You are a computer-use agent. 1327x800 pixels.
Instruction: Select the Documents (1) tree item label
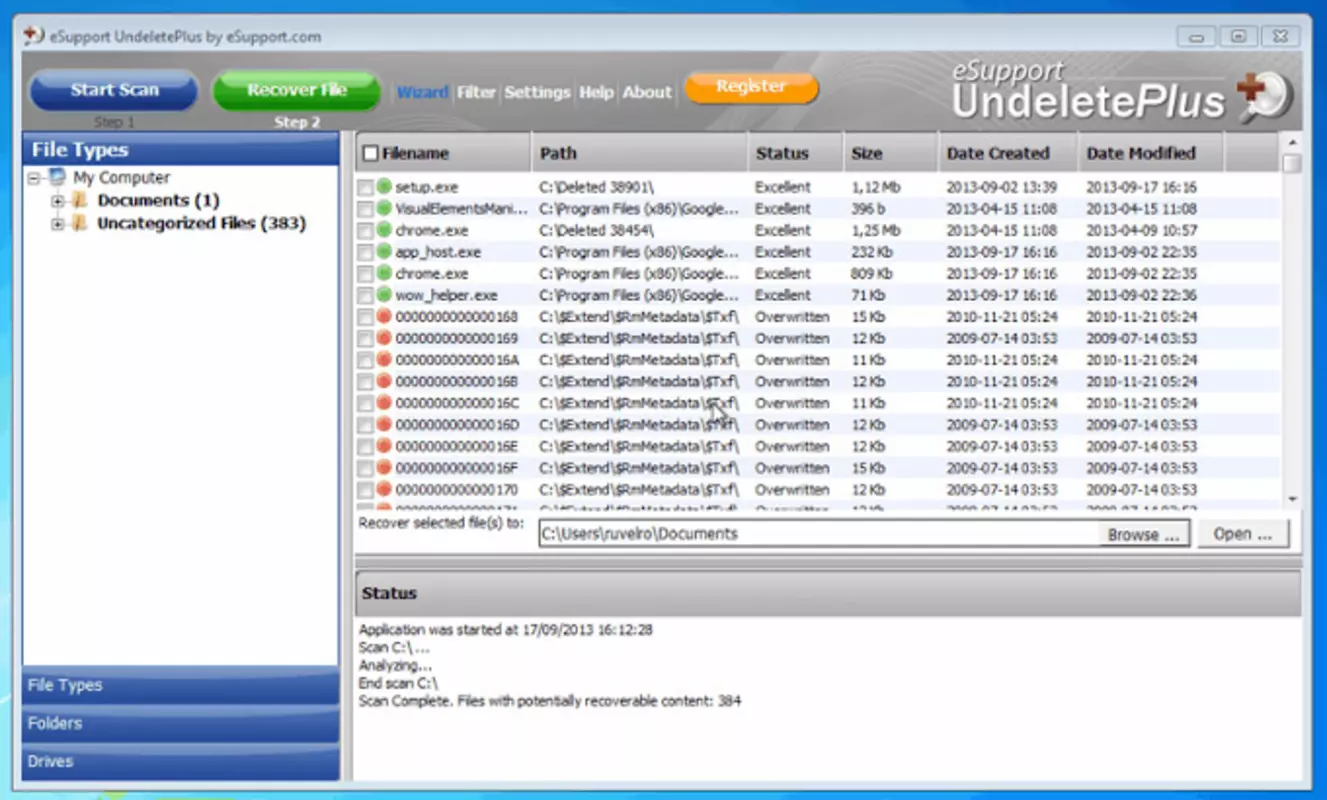pos(158,200)
